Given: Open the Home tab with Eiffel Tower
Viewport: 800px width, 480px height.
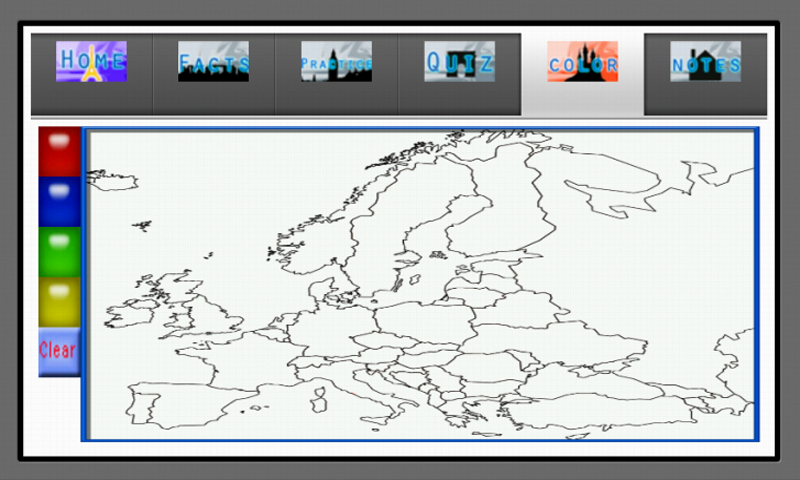Looking at the screenshot, I should (91, 62).
